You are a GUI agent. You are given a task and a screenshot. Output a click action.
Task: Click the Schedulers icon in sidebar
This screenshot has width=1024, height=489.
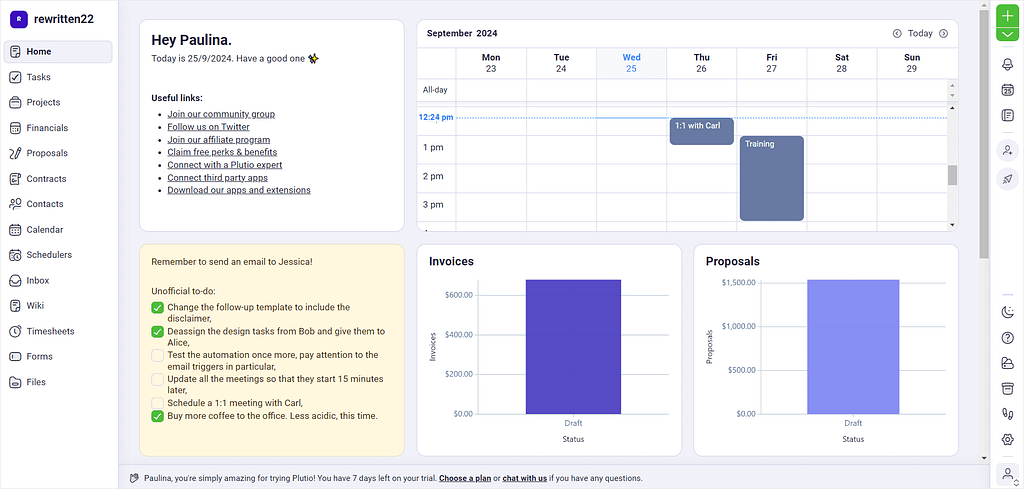(15, 255)
